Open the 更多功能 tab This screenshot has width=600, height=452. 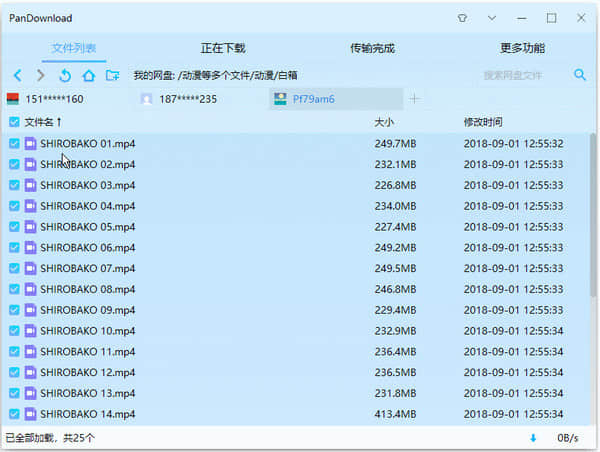tap(522, 48)
